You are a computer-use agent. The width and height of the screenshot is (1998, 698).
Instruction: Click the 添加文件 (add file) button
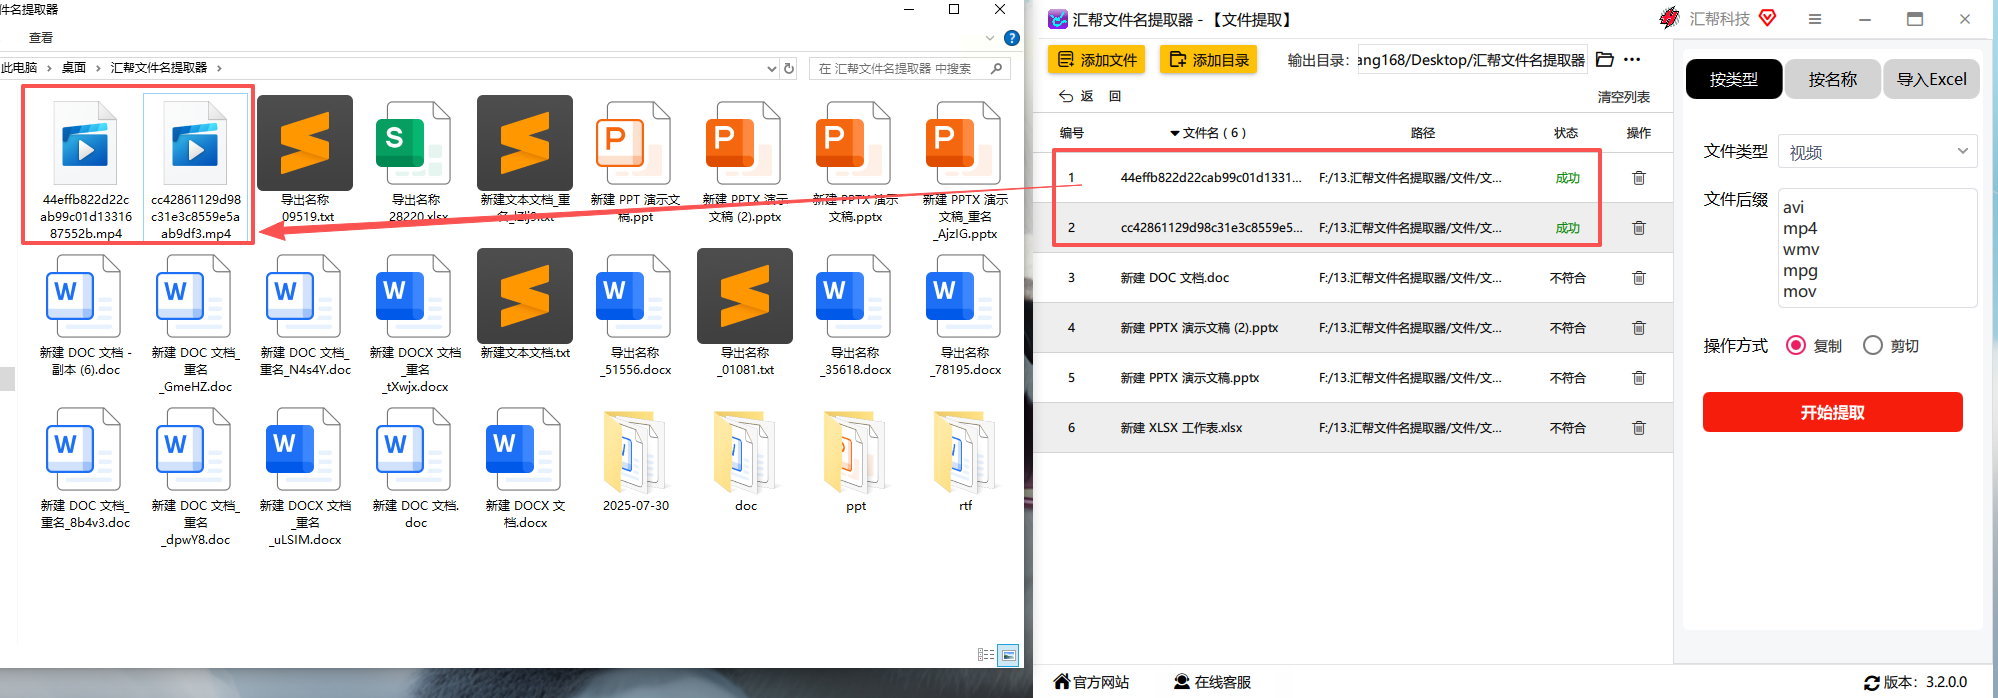click(x=1097, y=60)
